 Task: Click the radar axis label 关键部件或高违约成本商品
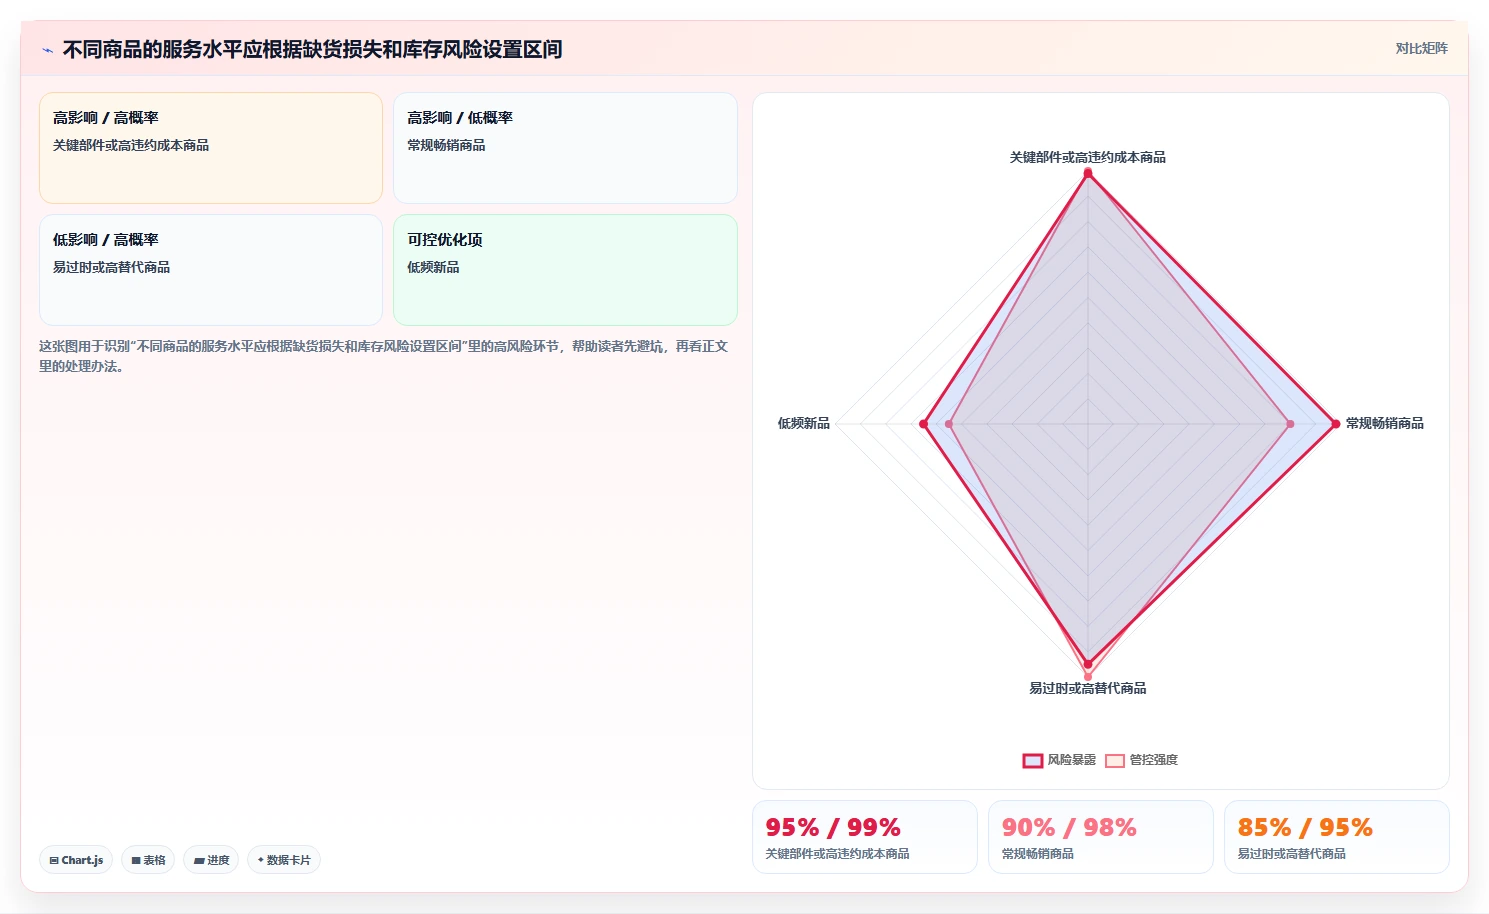(x=1088, y=157)
